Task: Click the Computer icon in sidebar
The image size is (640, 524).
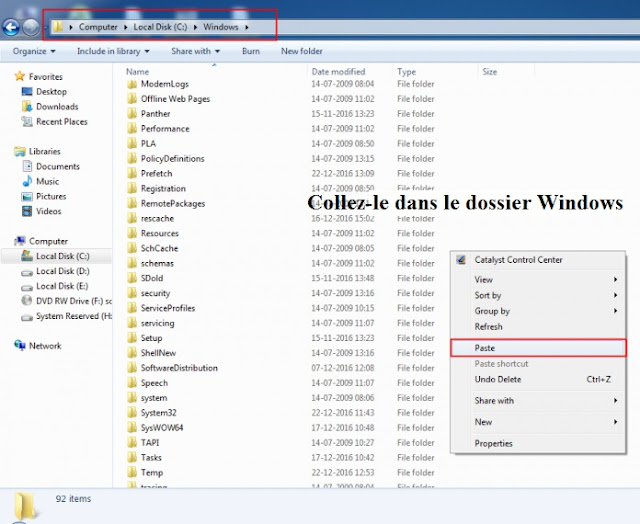Action: [20, 241]
